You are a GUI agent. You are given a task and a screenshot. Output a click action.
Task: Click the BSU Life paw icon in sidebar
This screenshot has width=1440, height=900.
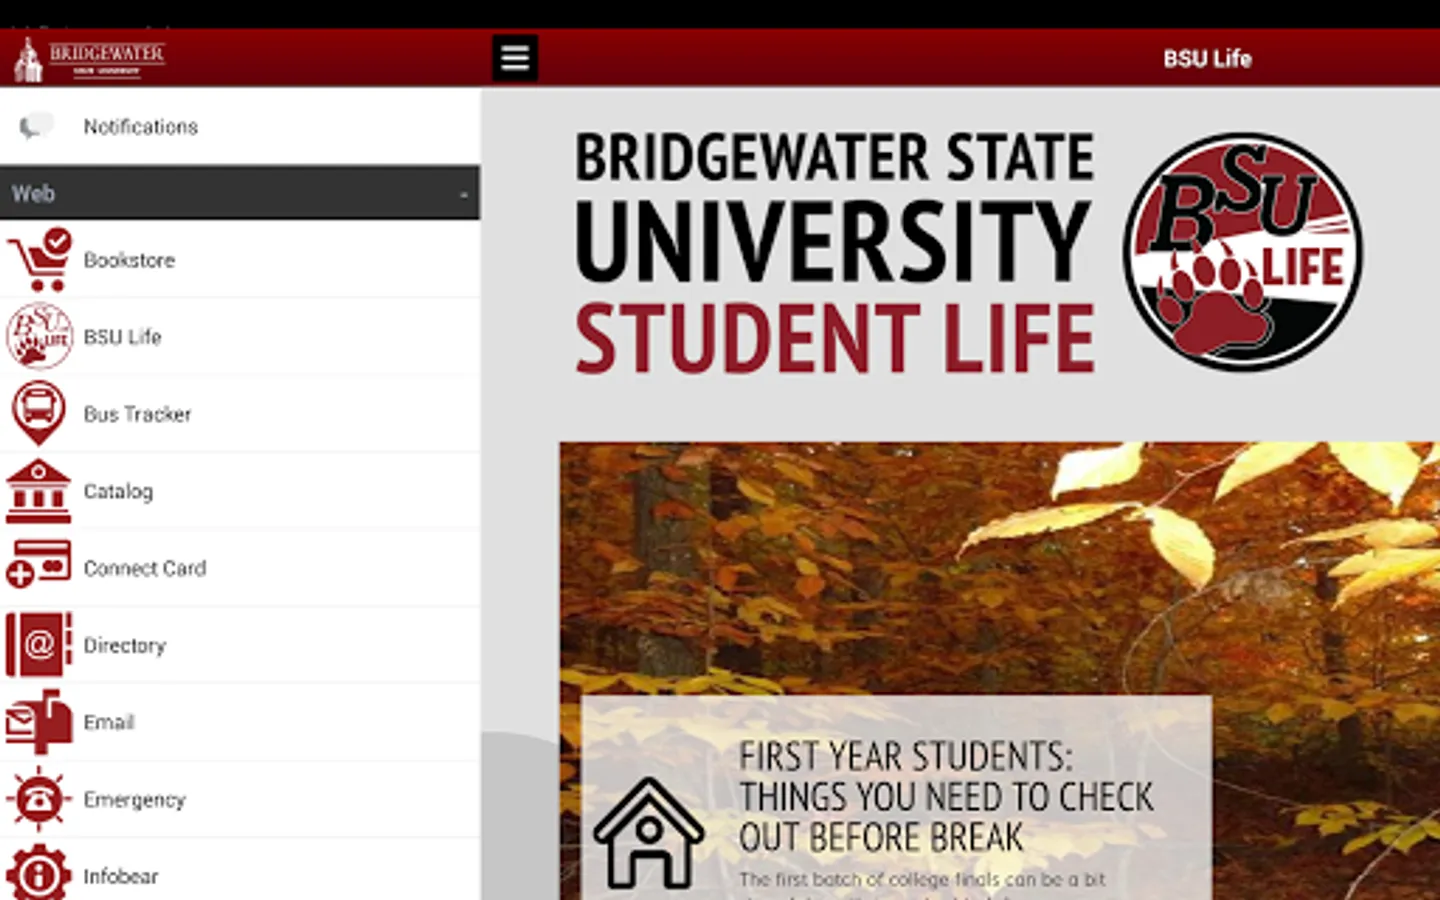click(39, 336)
